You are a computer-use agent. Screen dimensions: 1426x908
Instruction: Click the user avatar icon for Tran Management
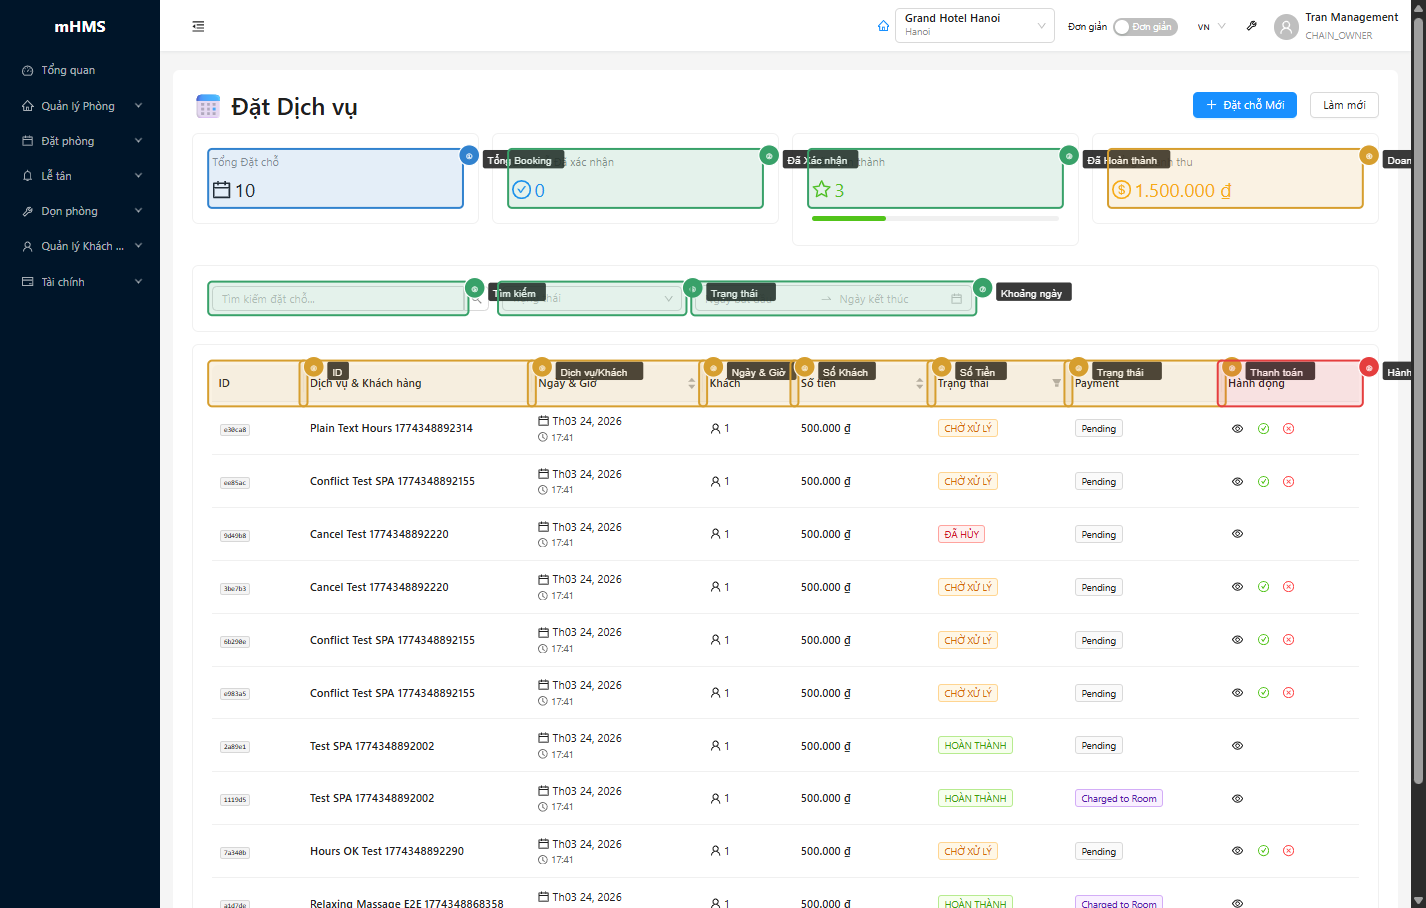[x=1286, y=27]
